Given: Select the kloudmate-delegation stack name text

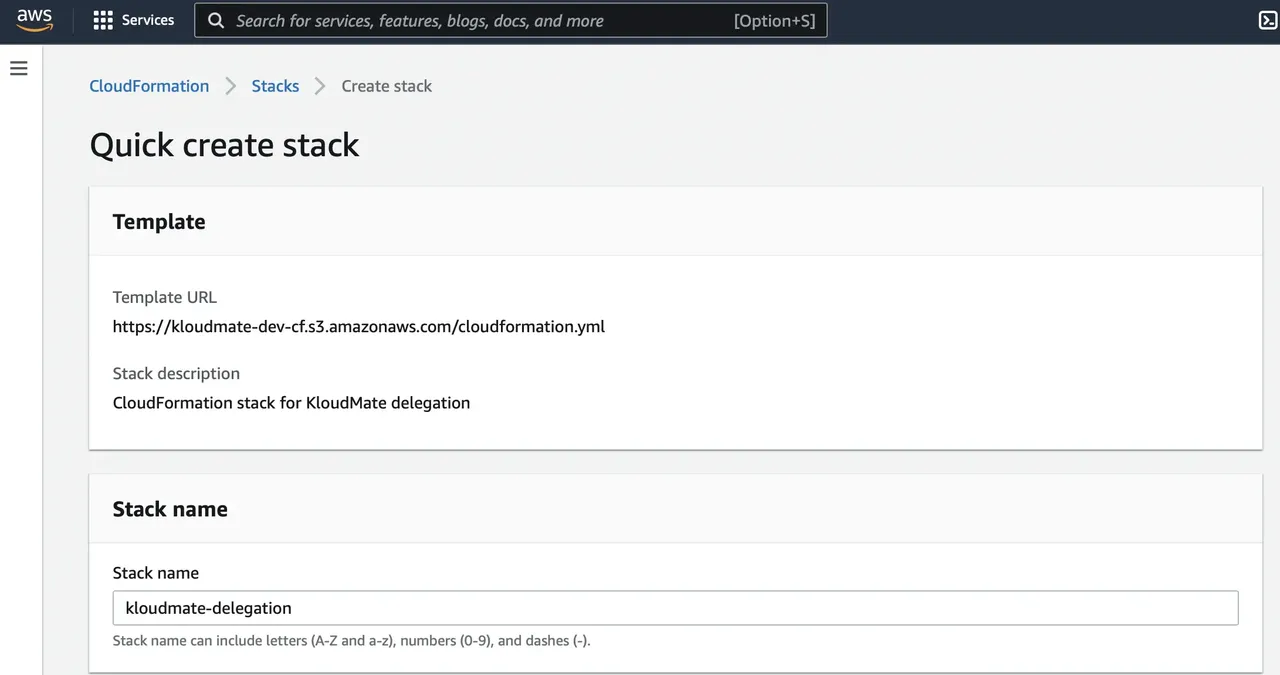Looking at the screenshot, I should (207, 608).
